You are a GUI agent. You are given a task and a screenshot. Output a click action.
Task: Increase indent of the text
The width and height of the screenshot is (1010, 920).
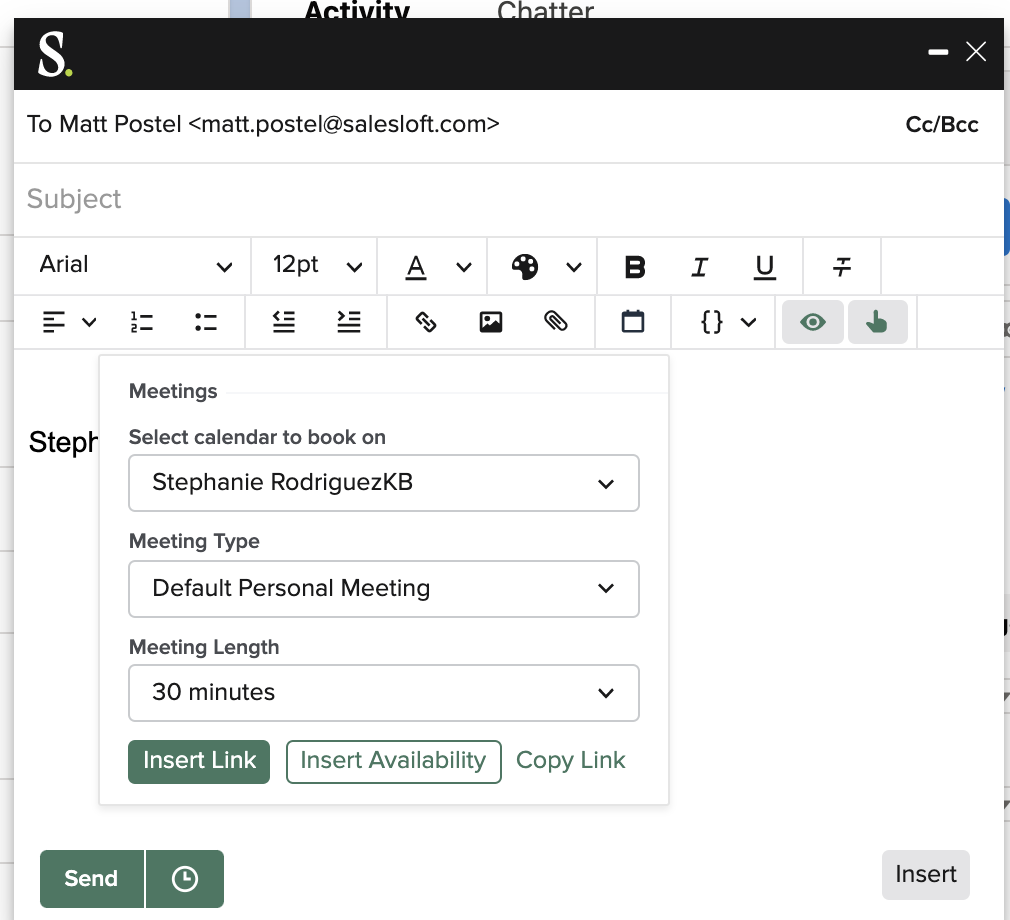tap(348, 322)
